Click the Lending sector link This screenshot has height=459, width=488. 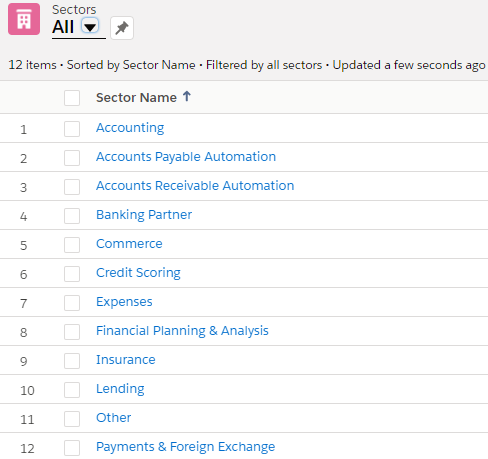[x=120, y=389]
